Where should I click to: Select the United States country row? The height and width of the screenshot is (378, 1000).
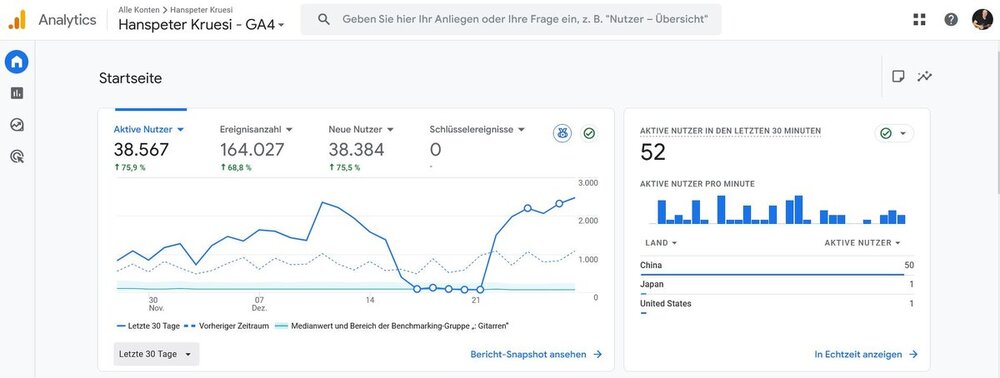777,304
